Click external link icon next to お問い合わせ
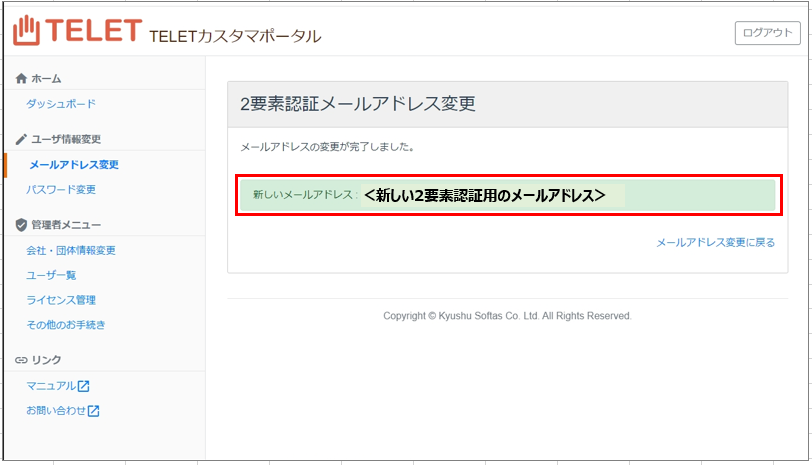This screenshot has height=465, width=812. pyautogui.click(x=93, y=411)
